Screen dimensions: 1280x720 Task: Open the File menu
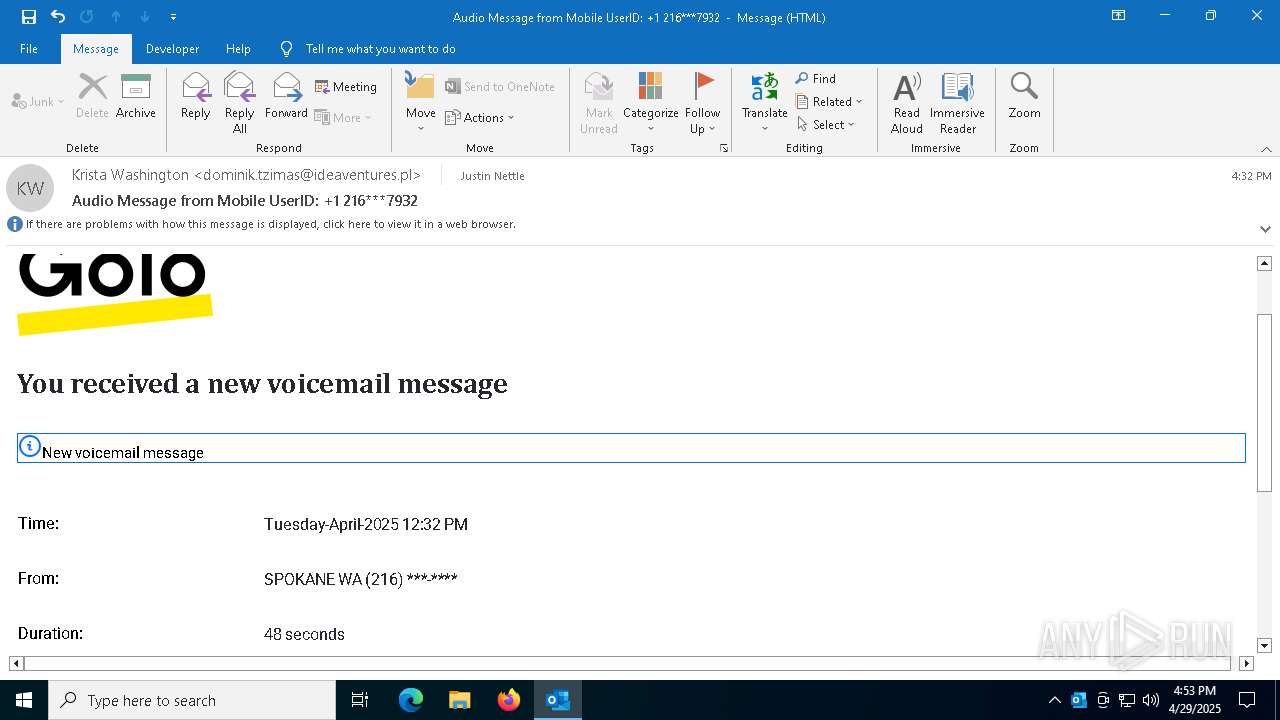(29, 49)
